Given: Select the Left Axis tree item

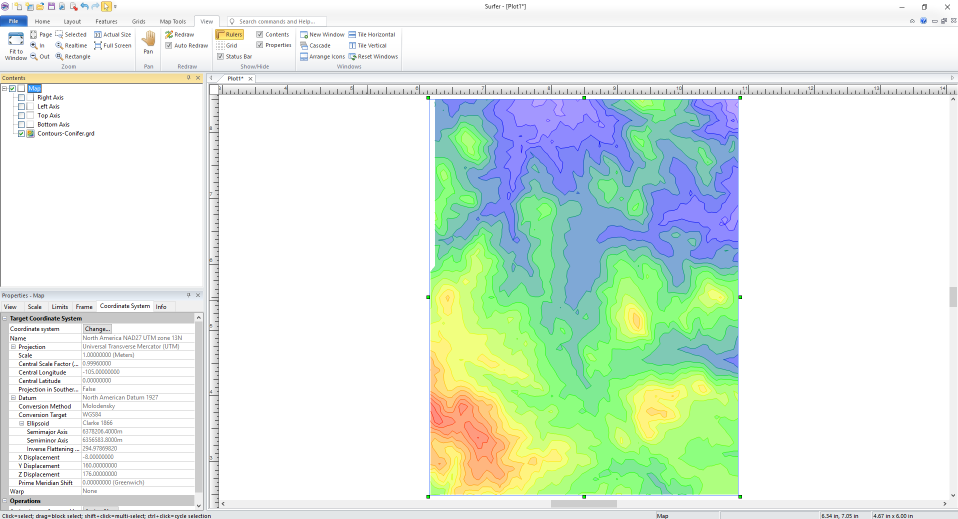Looking at the screenshot, I should [x=48, y=106].
